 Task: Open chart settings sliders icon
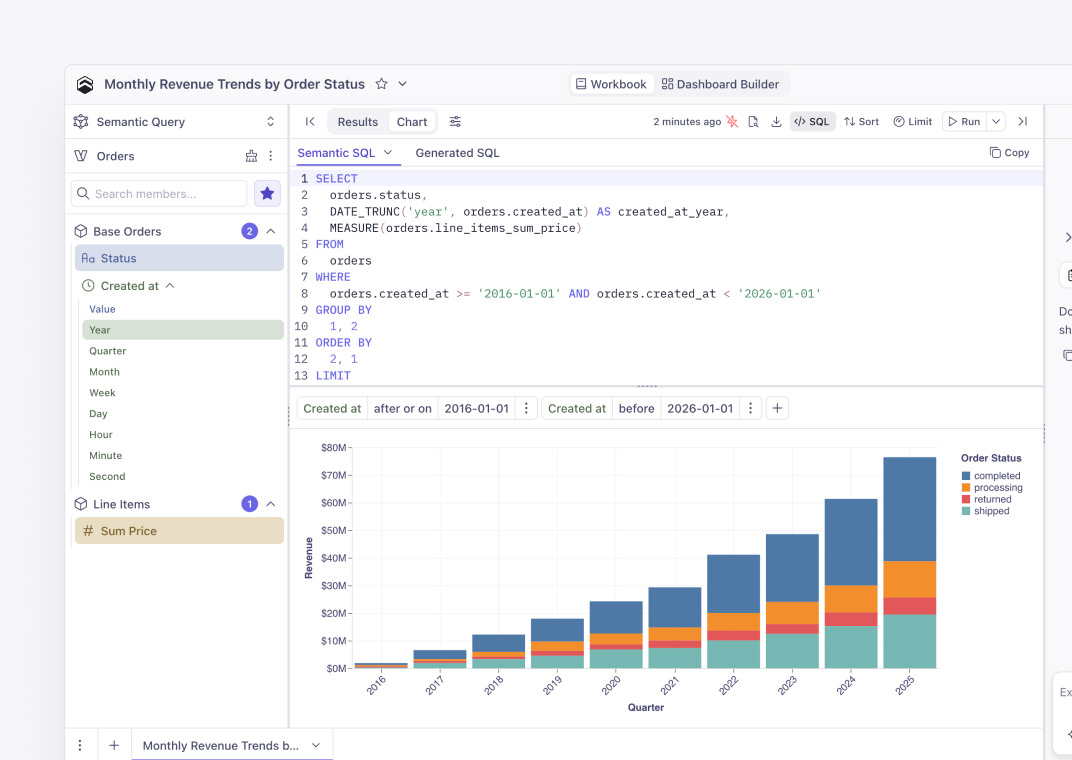tap(455, 122)
